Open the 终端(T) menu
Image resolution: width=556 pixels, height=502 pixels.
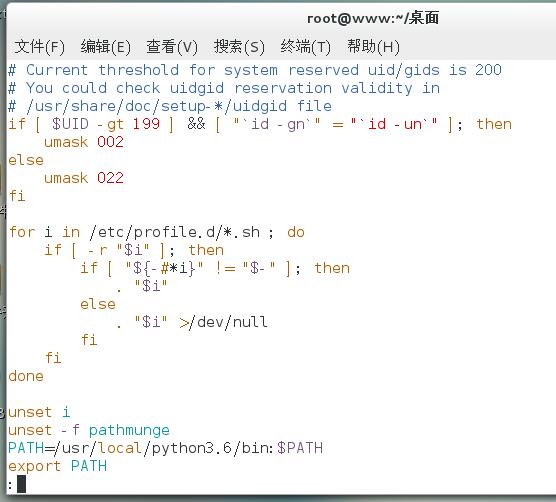[x=305, y=46]
